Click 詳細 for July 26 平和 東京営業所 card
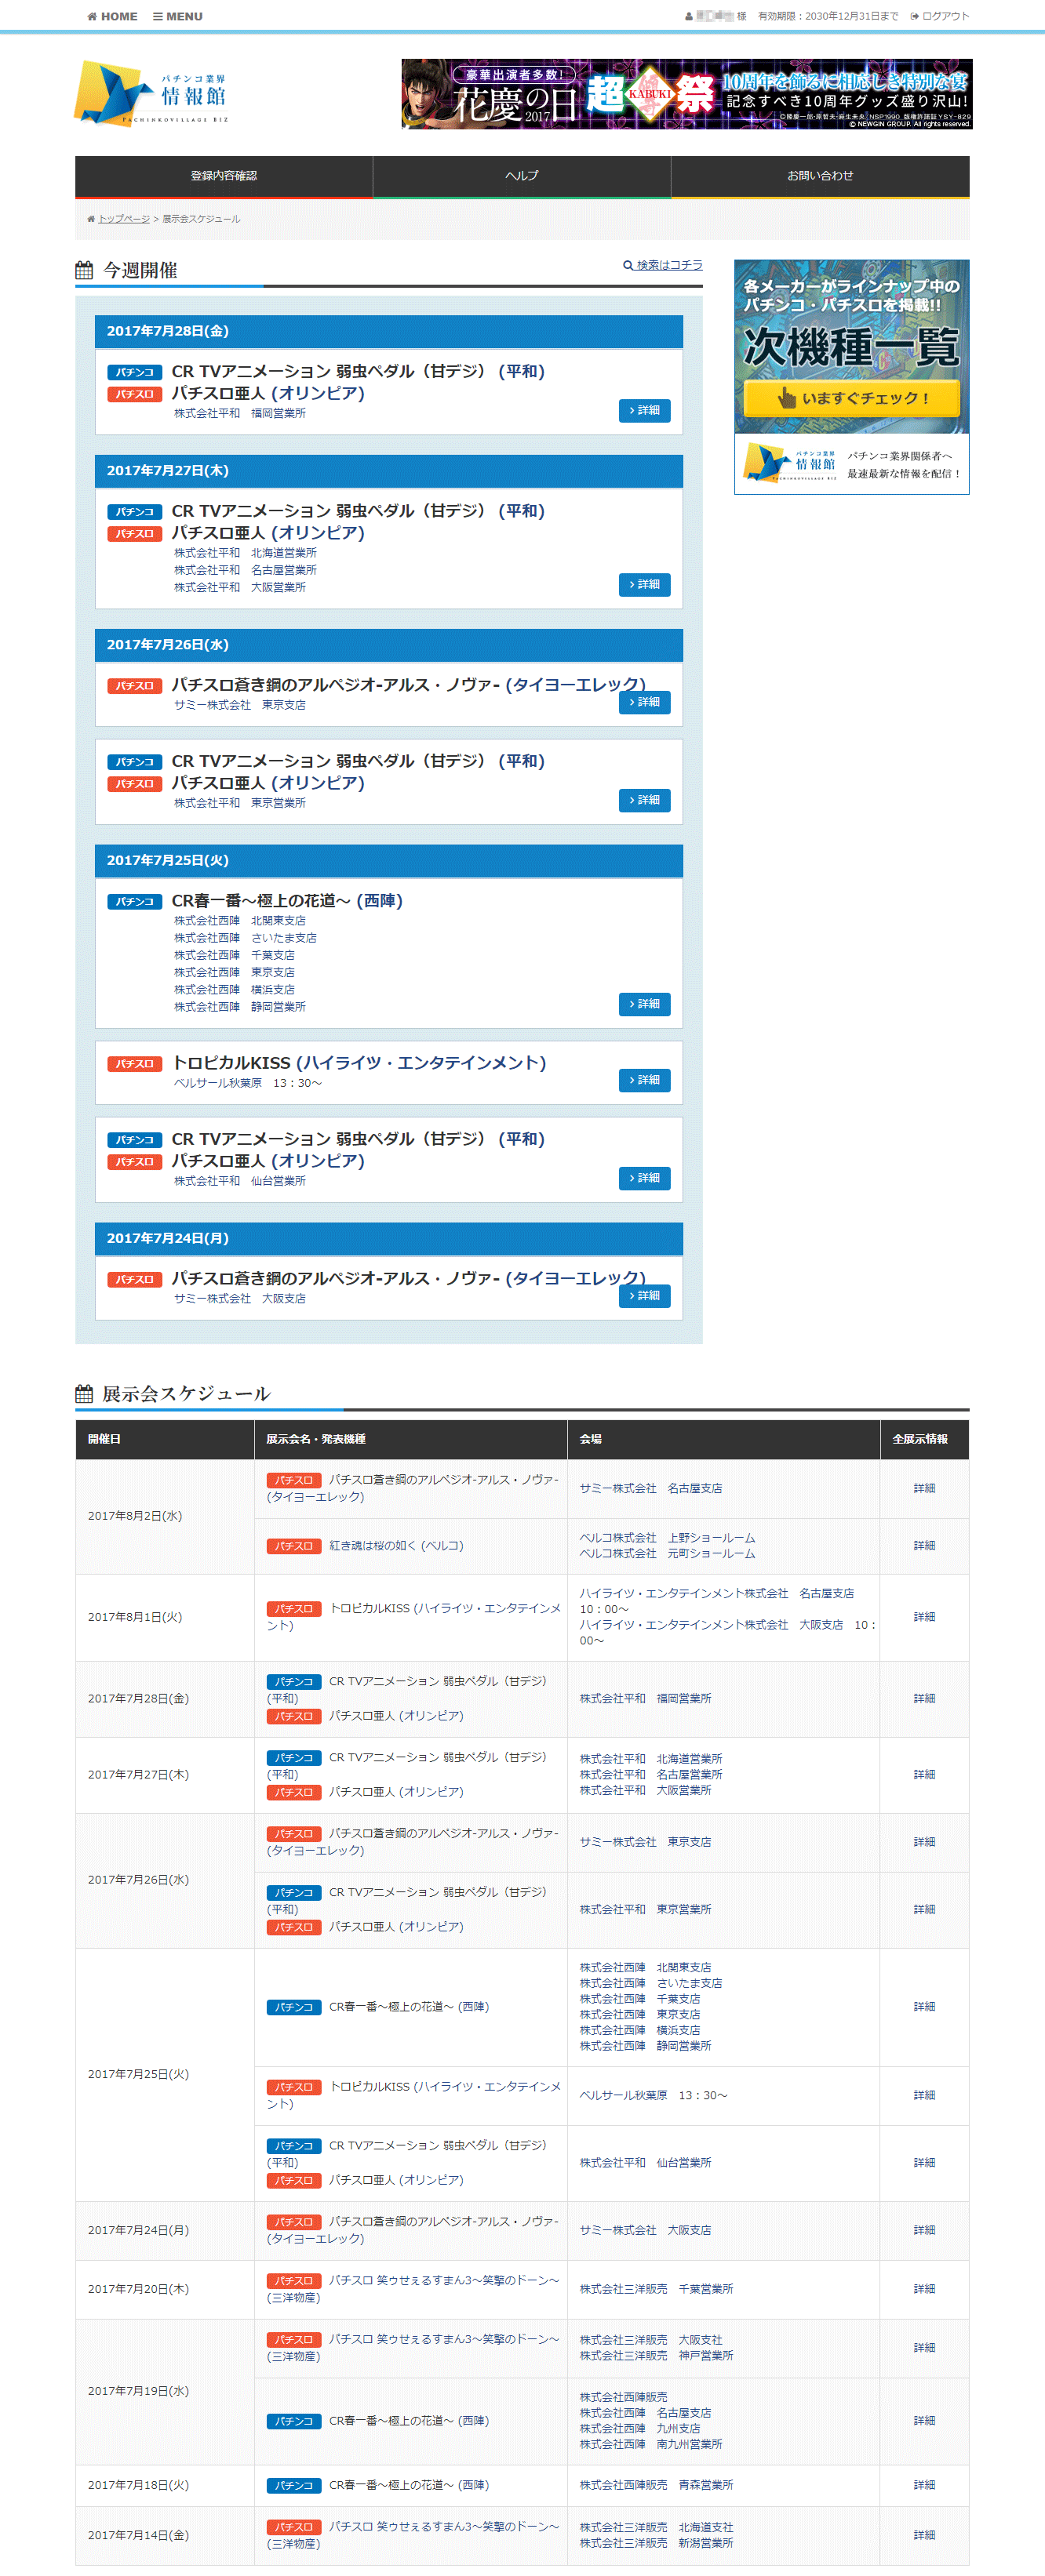Screen dimensions: 1045x2576 tap(644, 800)
